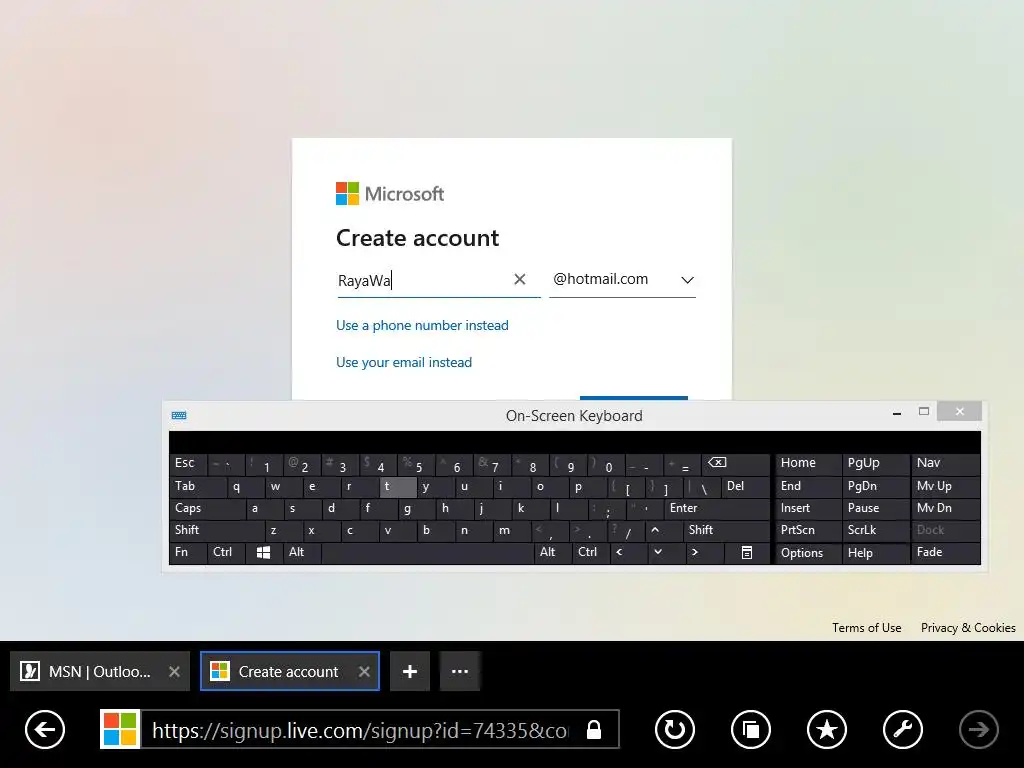Image resolution: width=1024 pixels, height=768 pixels.
Task: Clear the username field with X icon
Action: point(520,280)
